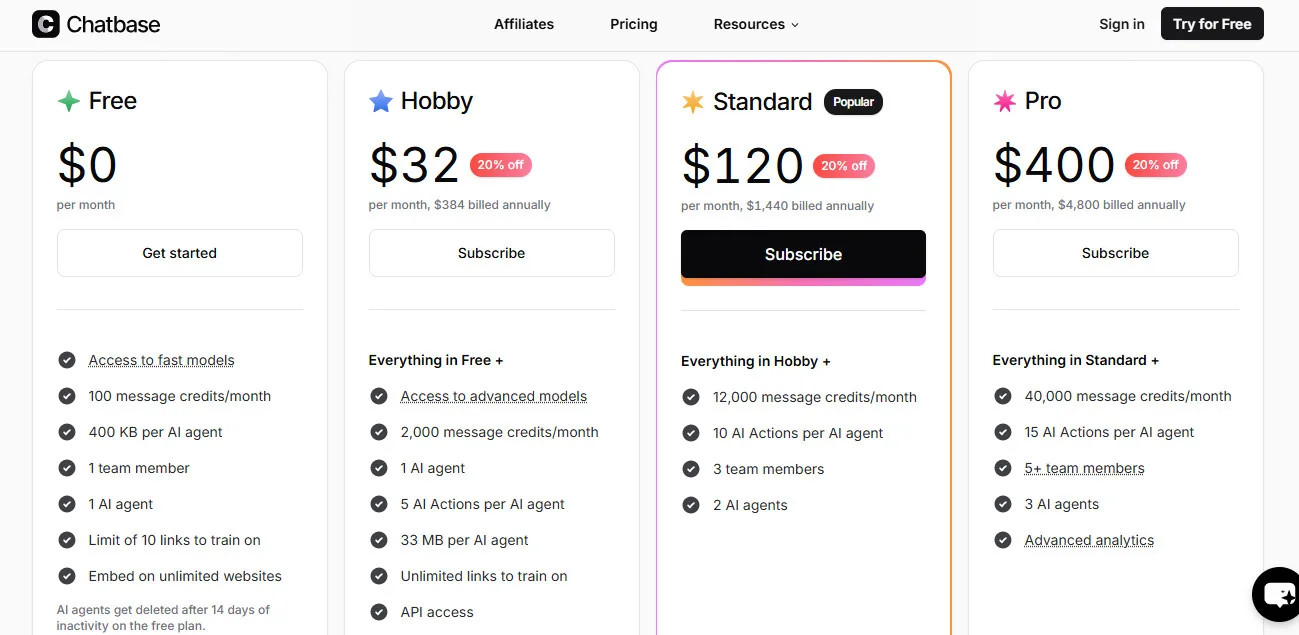Open the chat widget in bottom right corner
This screenshot has height=635, width=1299.
click(x=1277, y=595)
